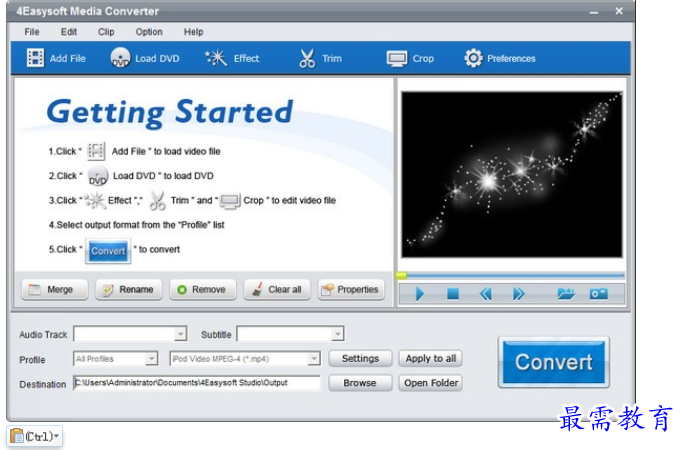Image resolution: width=681 pixels, height=450 pixels.
Task: Open the Clip menu
Action: [106, 32]
